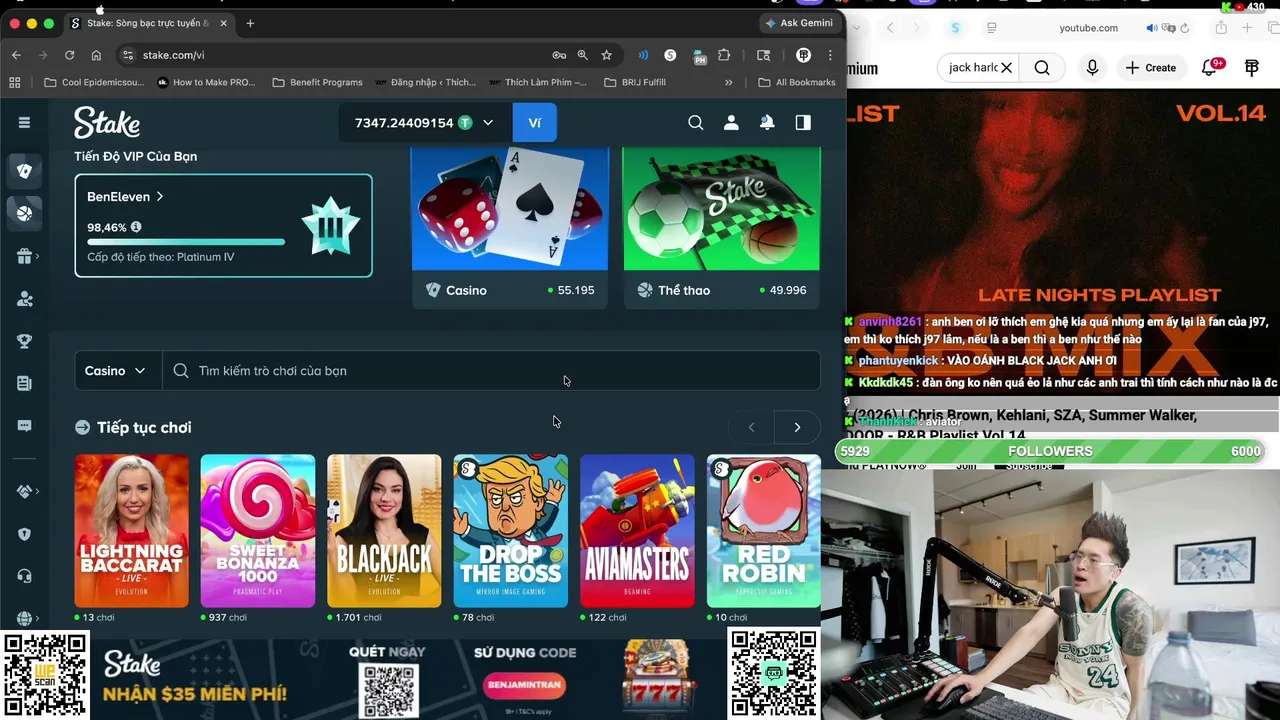Click the VIP progress bar
Viewport: 1280px width, 720px height.
[186, 241]
